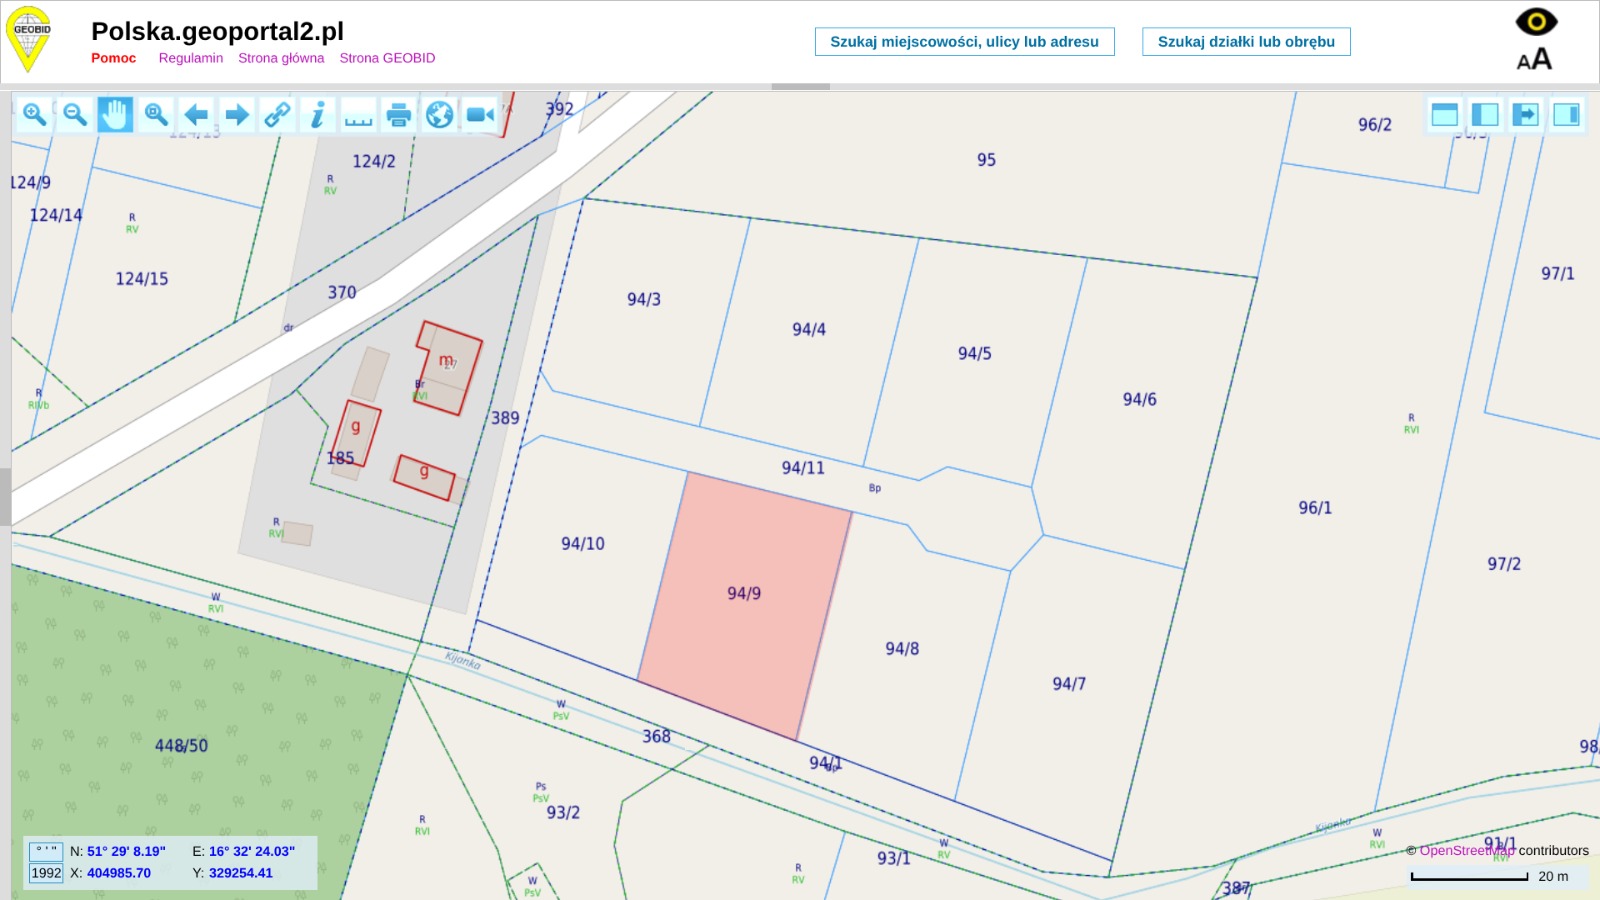This screenshot has width=1600, height=900.
Task: Expand the right side panel
Action: pos(1567,115)
